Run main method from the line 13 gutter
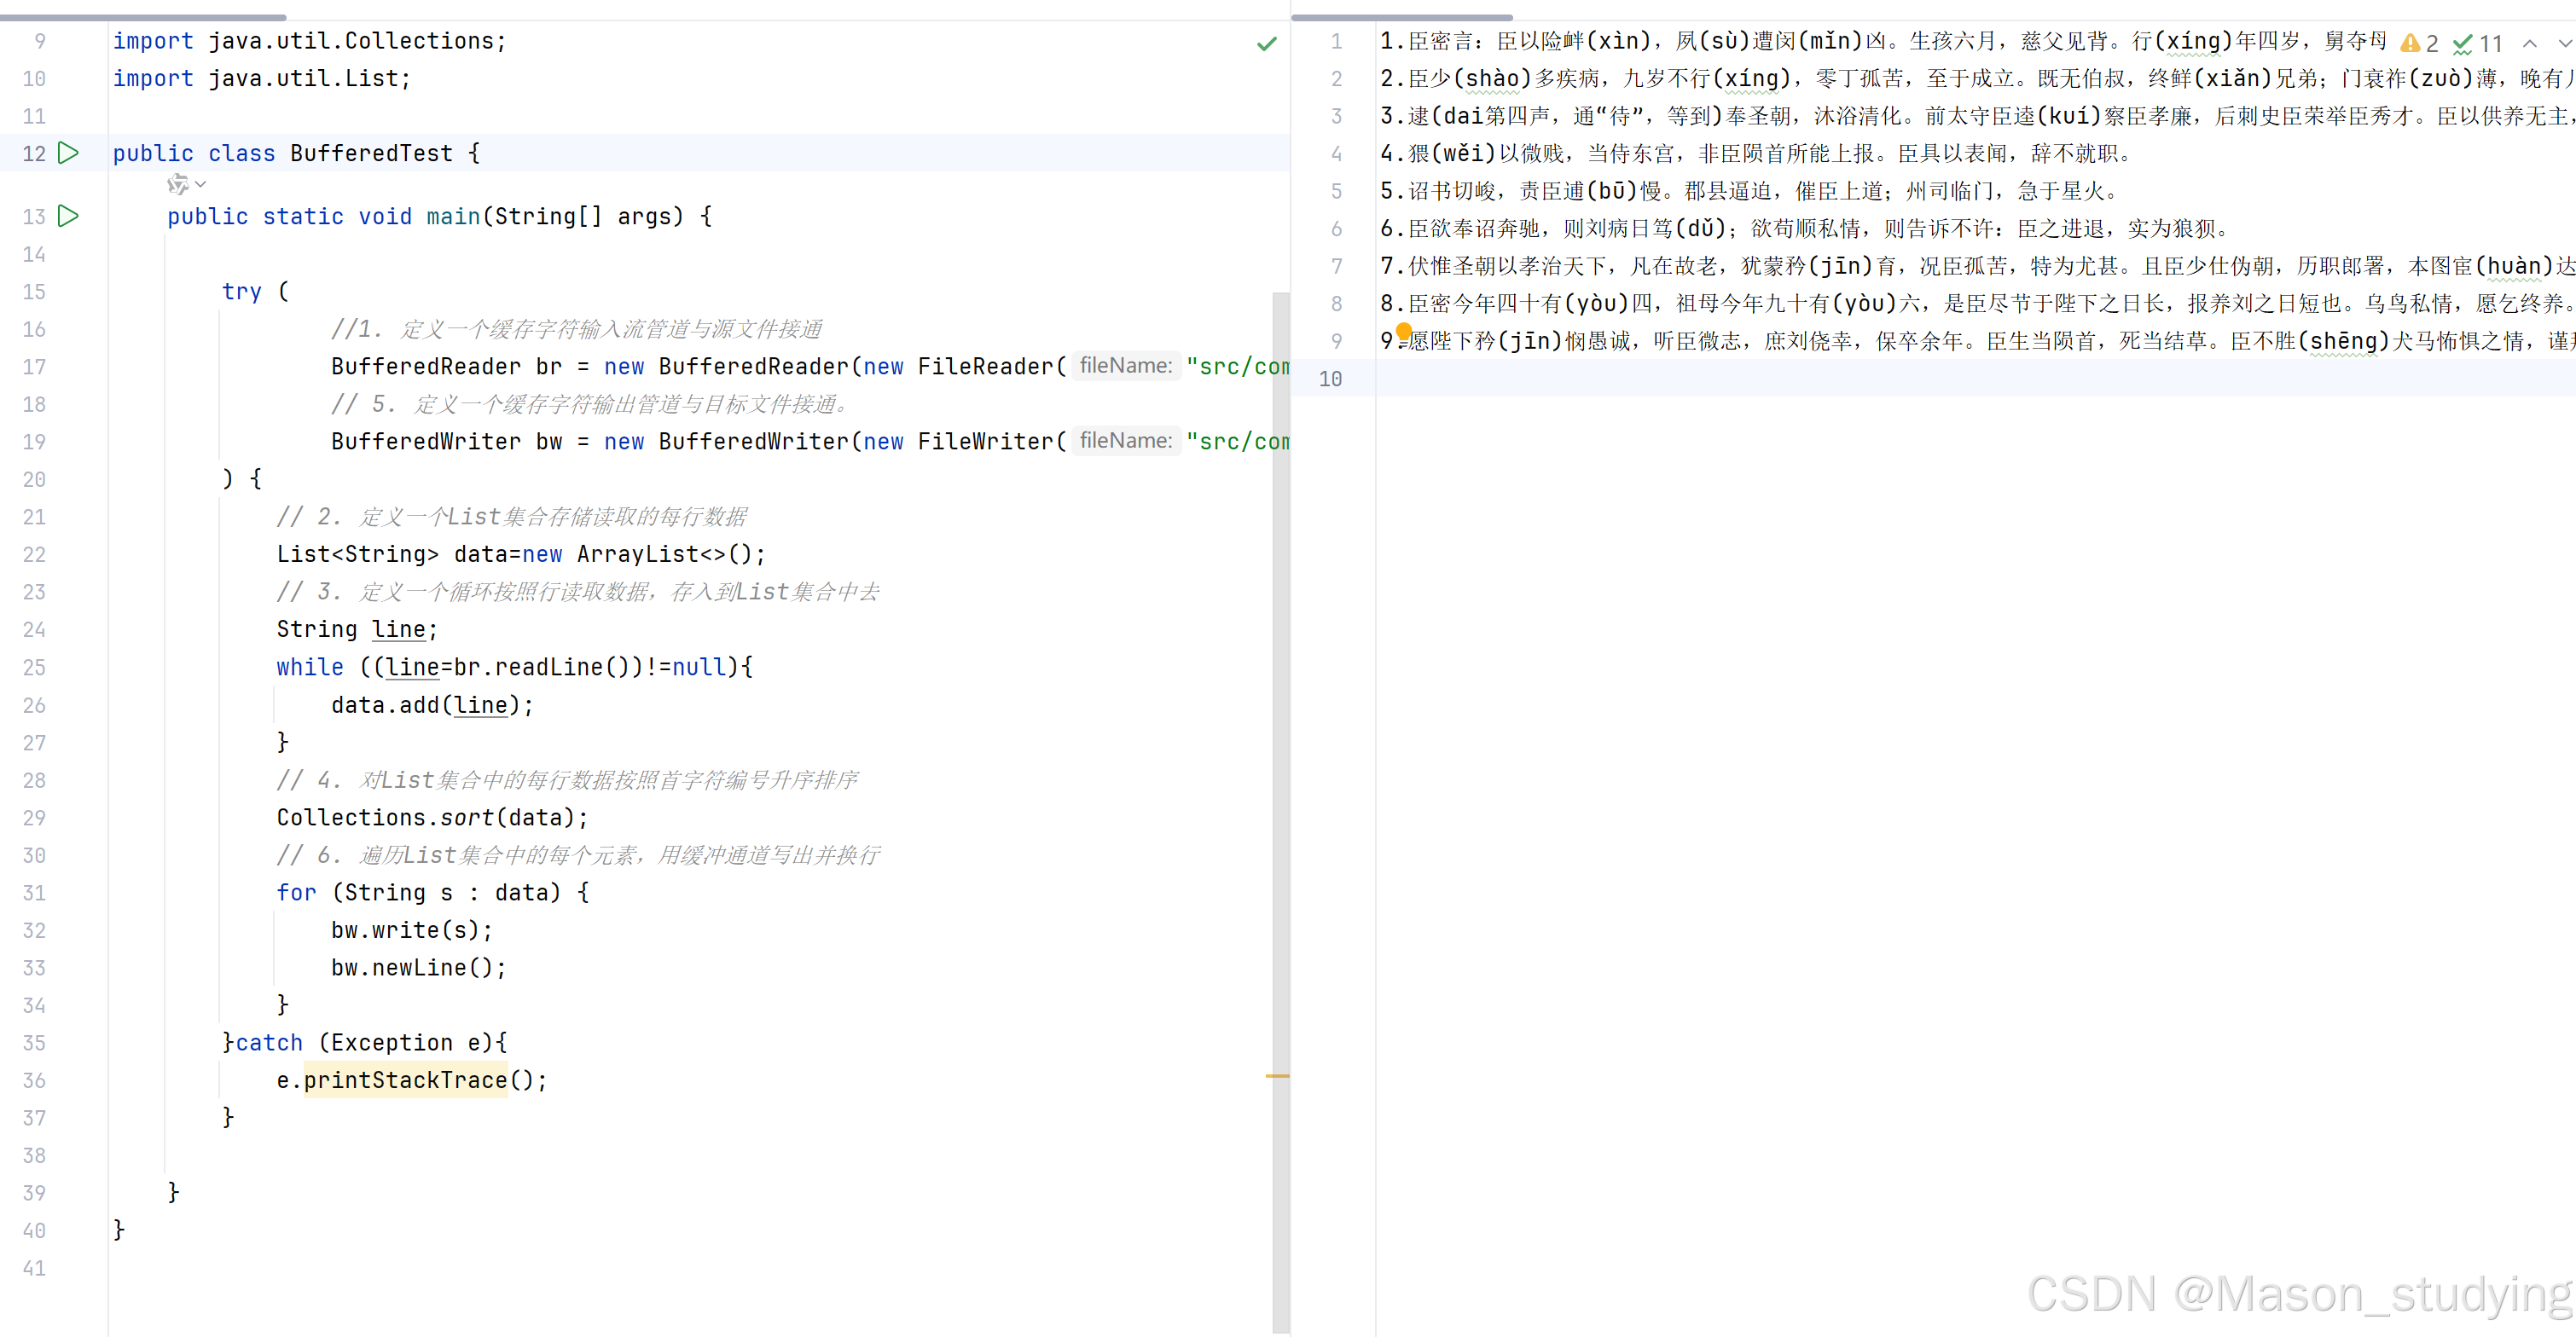Screen dimensions: 2576x1337 pos(68,216)
